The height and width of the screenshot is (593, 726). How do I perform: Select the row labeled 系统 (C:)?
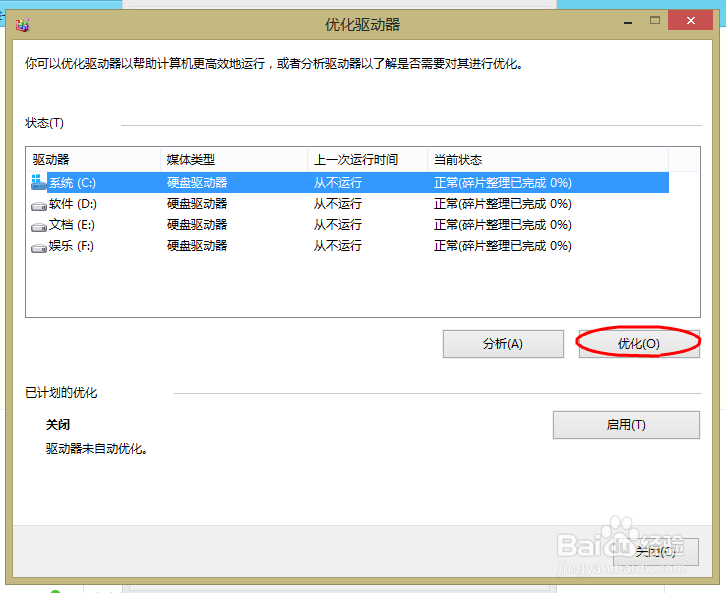[x=350, y=182]
